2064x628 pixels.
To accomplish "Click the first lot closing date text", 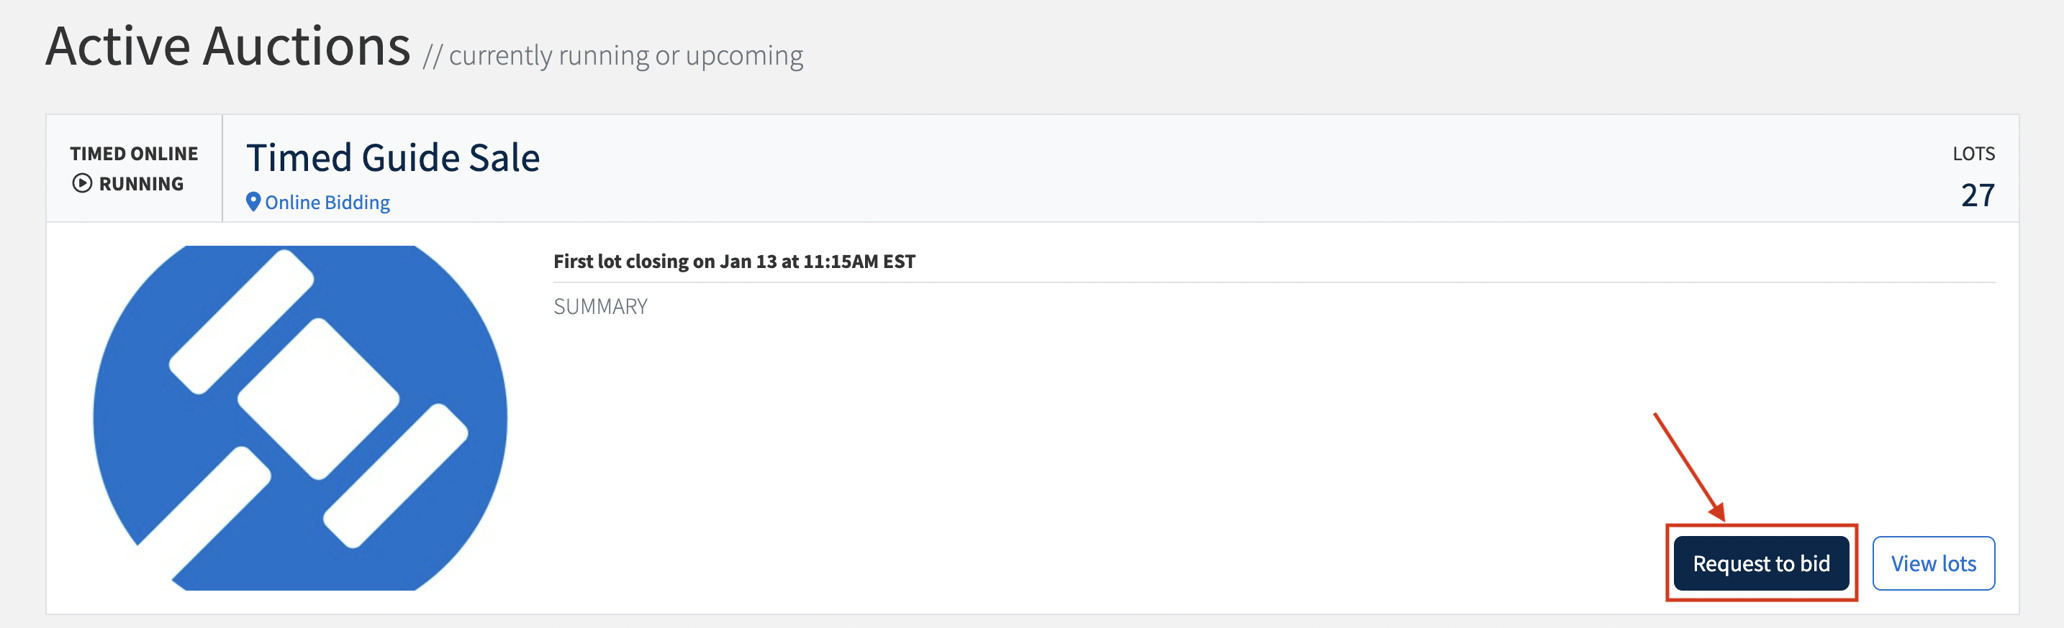I will [x=734, y=261].
